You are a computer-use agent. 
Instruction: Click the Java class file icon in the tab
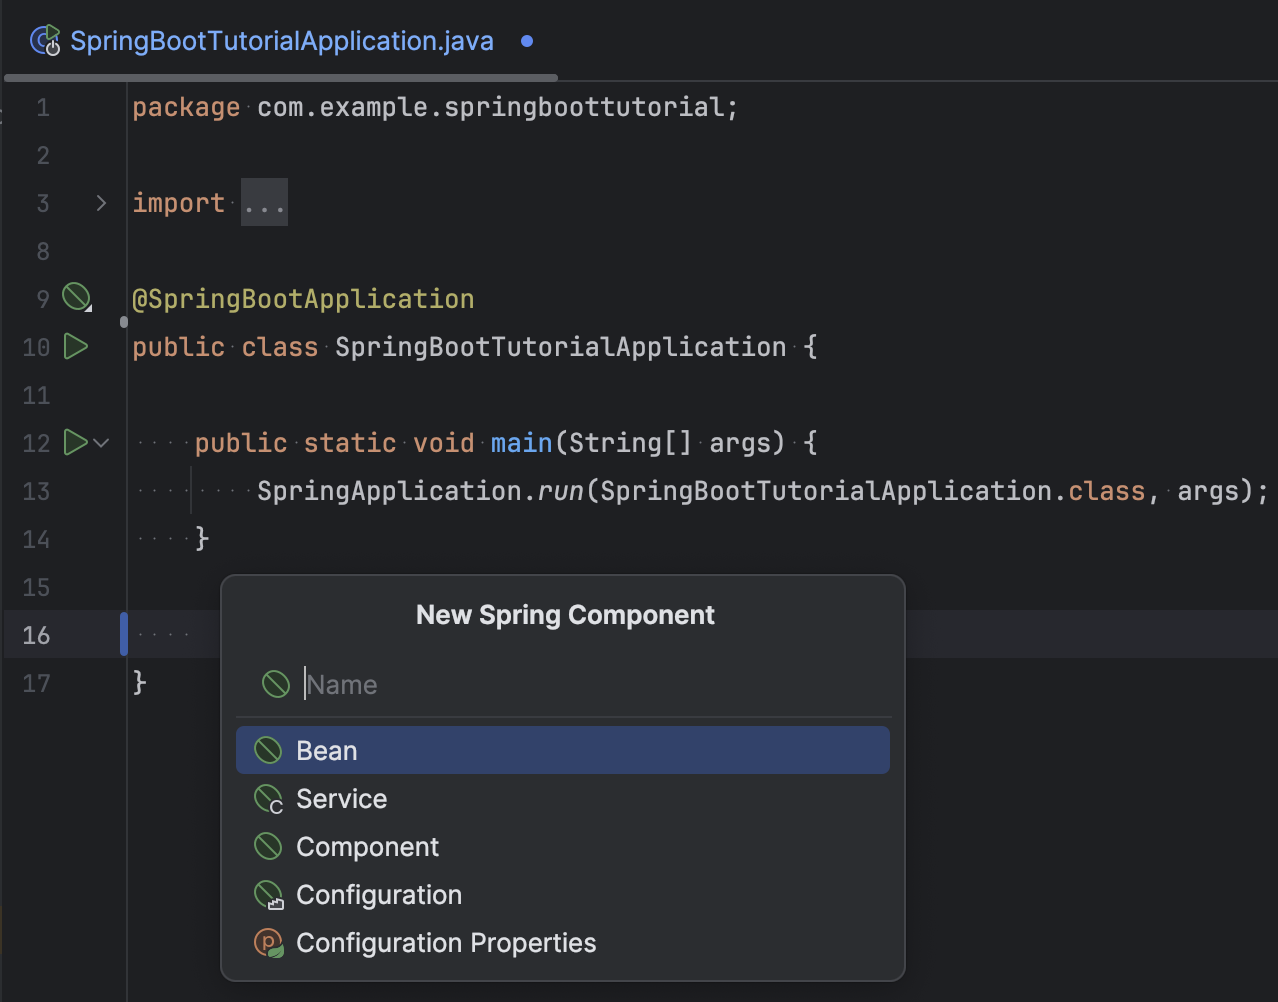point(45,41)
